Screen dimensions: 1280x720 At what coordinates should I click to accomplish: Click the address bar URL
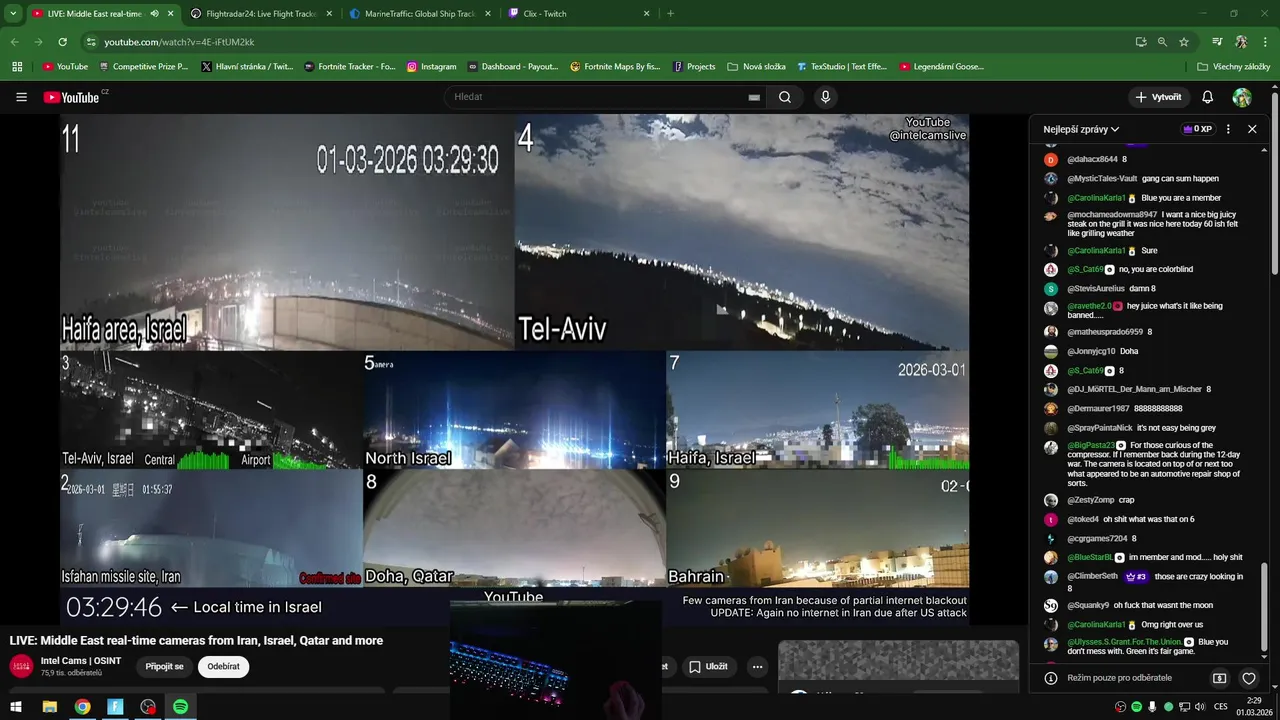point(180,42)
